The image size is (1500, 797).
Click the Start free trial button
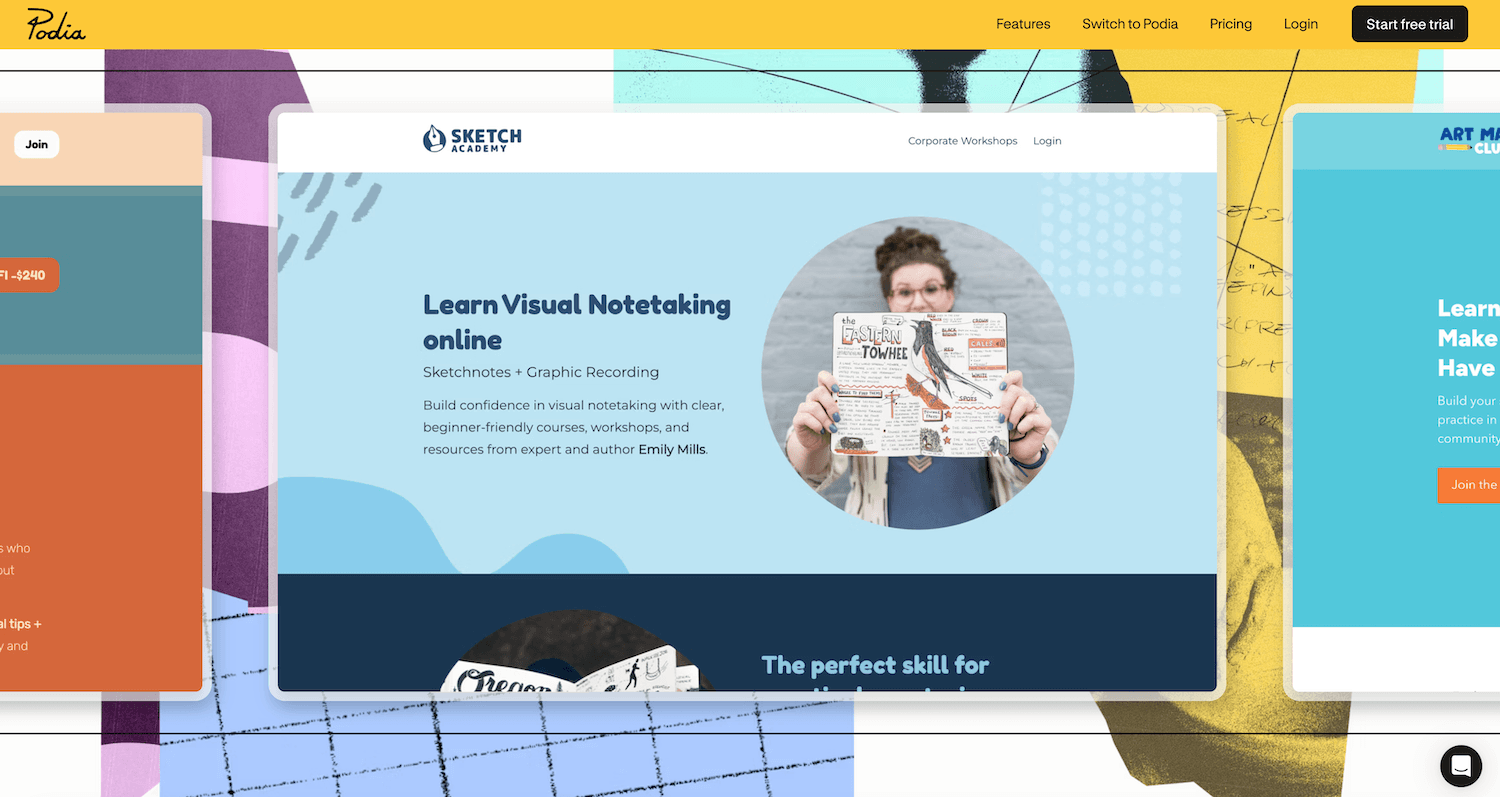click(x=1409, y=24)
